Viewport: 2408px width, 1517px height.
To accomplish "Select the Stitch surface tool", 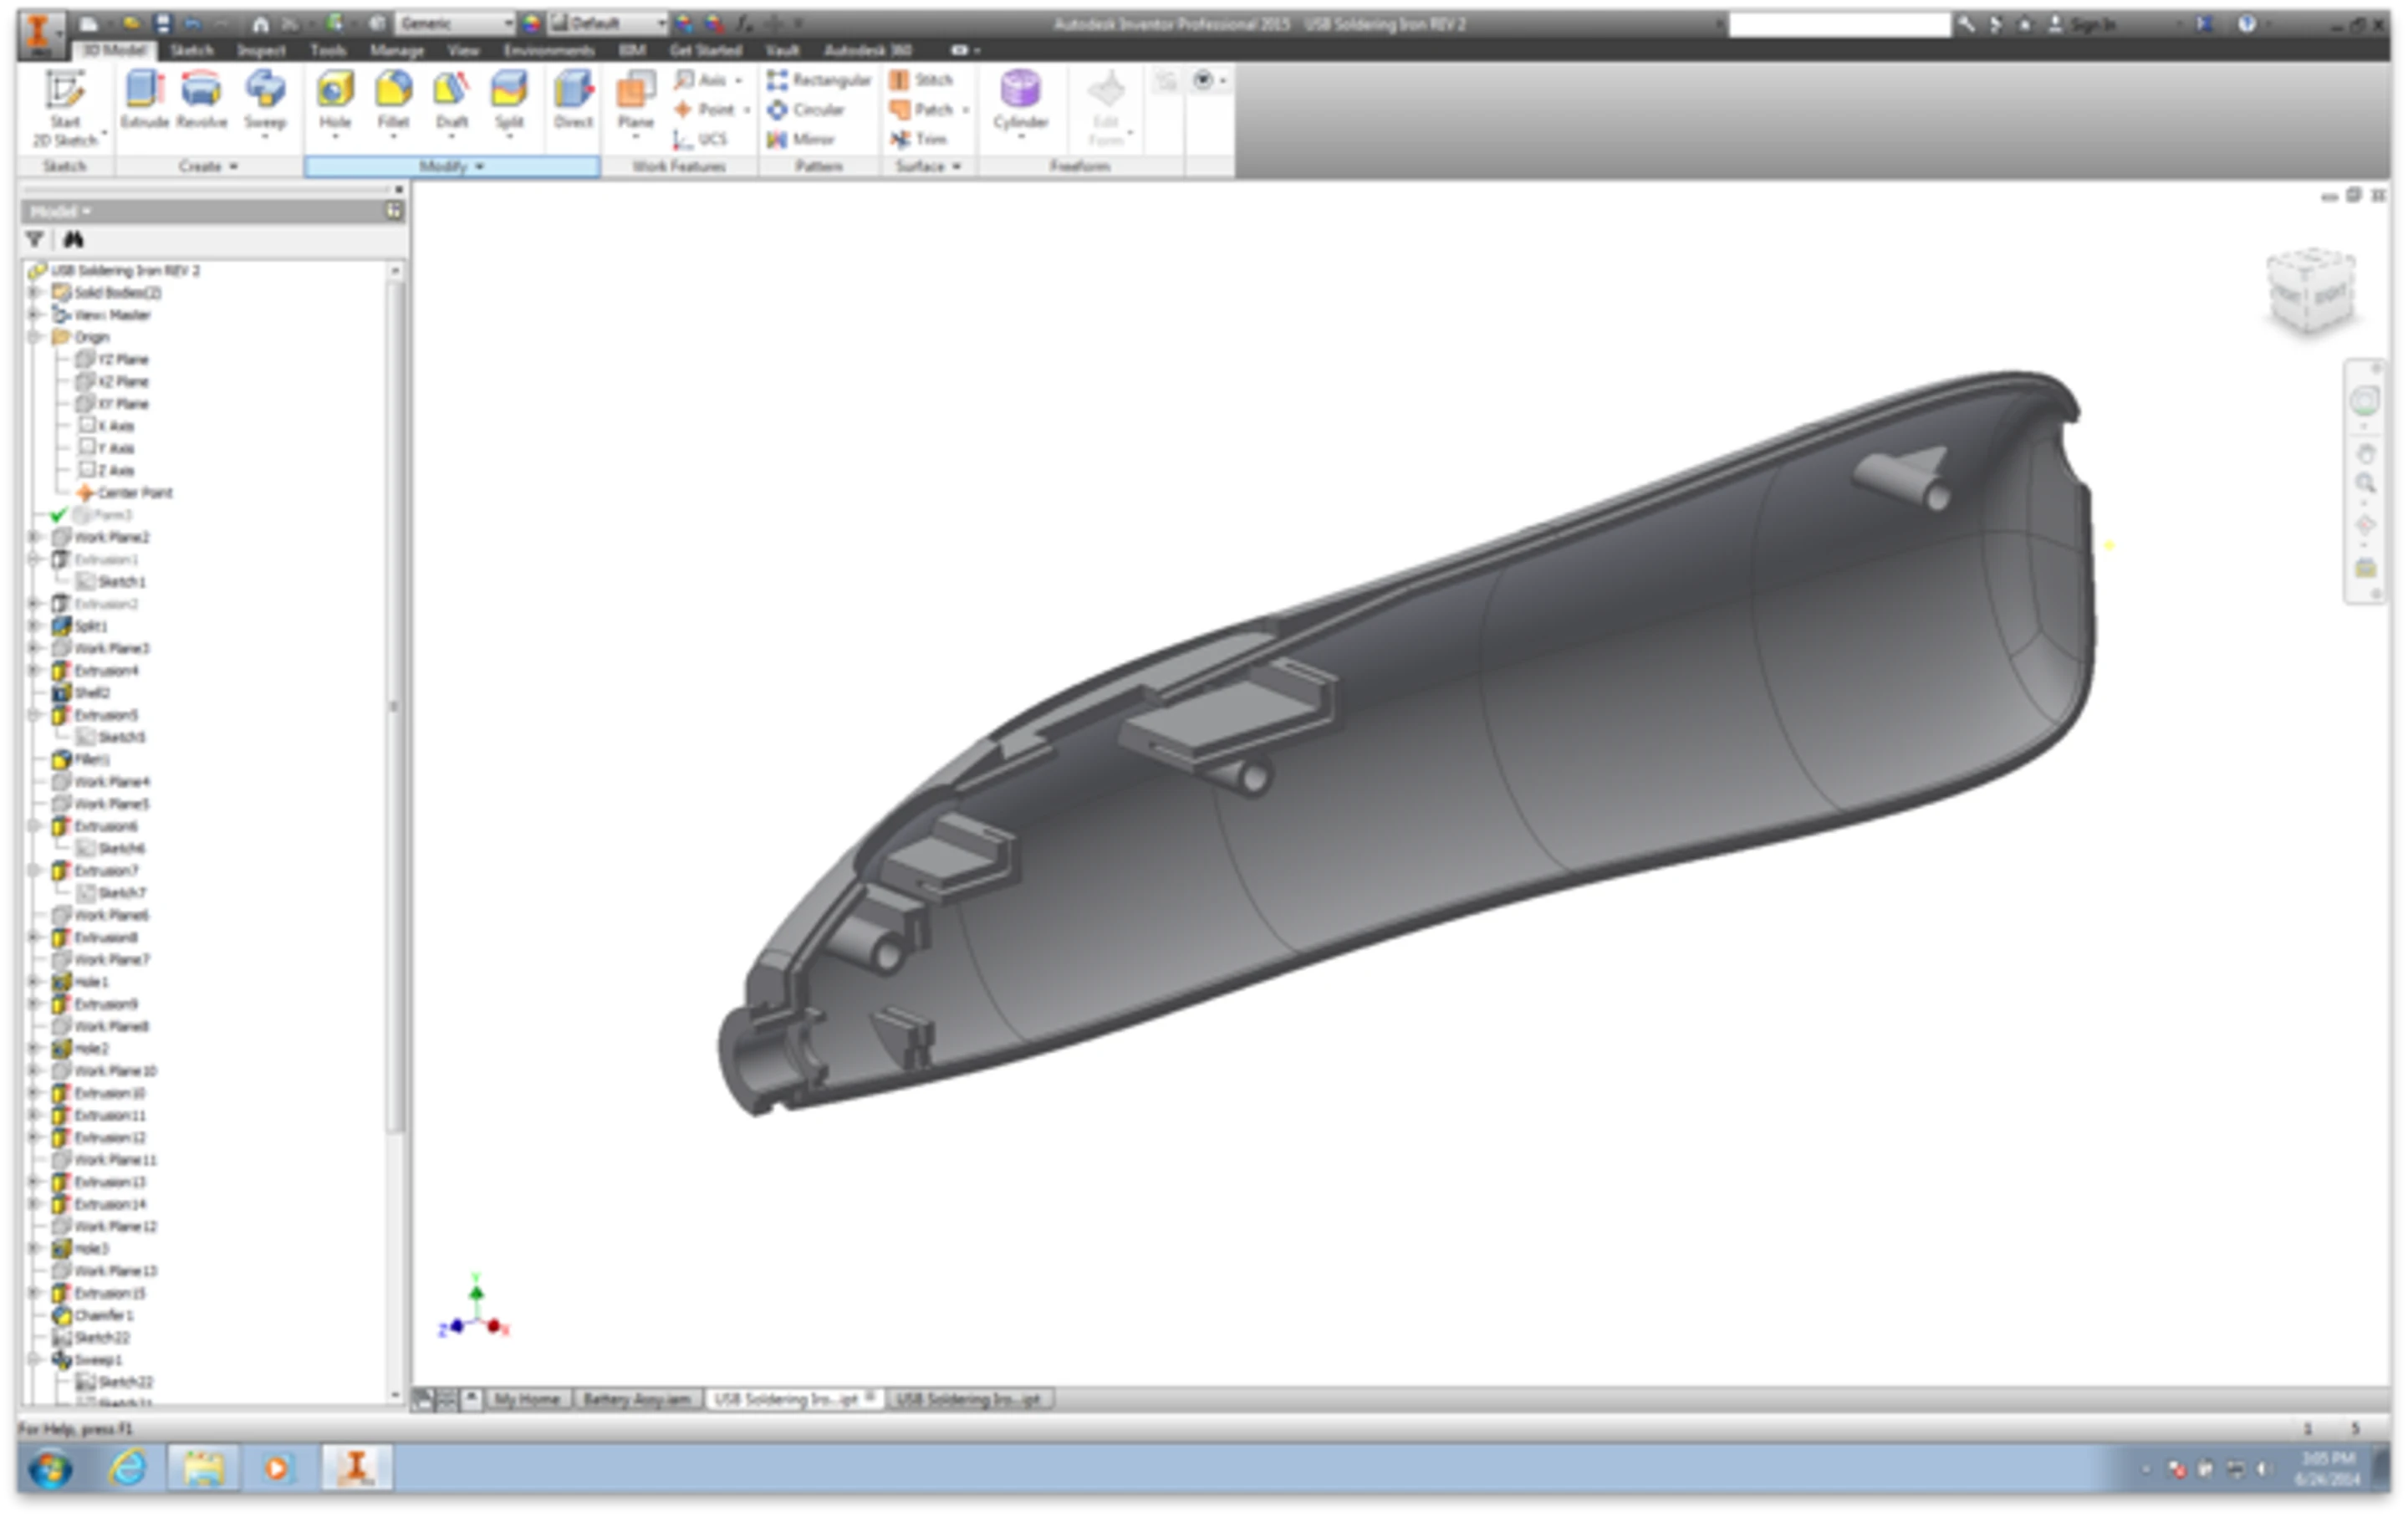I will 921,79.
